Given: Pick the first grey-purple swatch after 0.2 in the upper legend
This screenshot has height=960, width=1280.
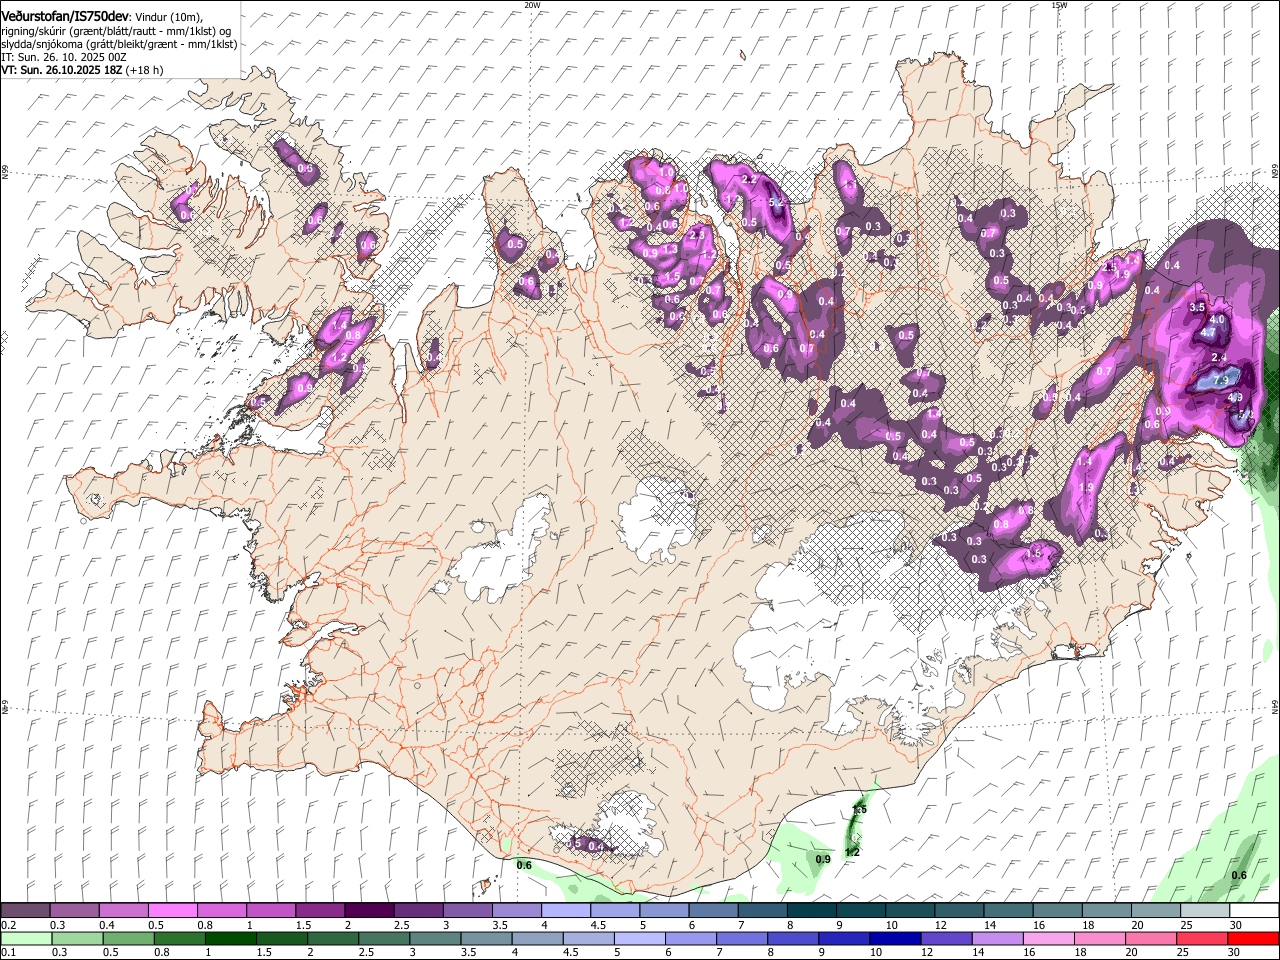Looking at the screenshot, I should tap(25, 911).
